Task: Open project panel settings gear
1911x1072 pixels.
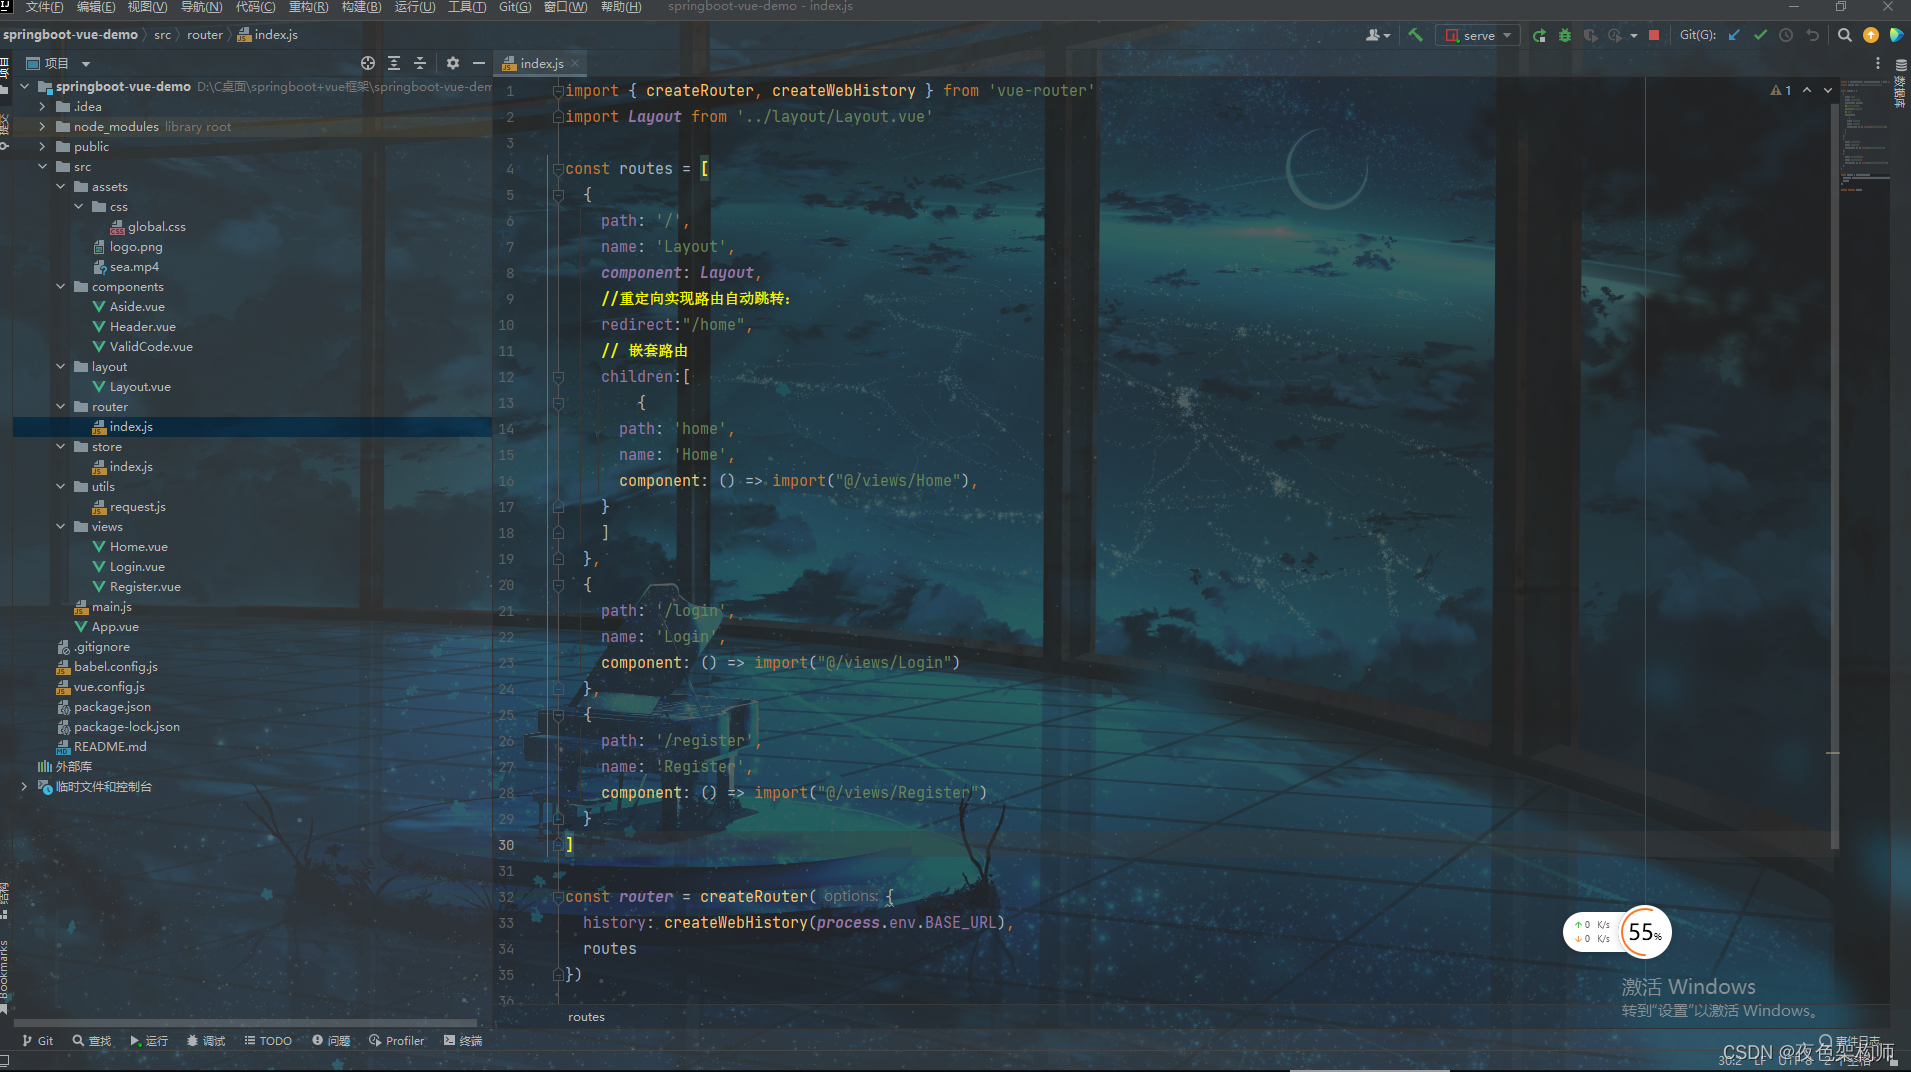Action: click(453, 63)
